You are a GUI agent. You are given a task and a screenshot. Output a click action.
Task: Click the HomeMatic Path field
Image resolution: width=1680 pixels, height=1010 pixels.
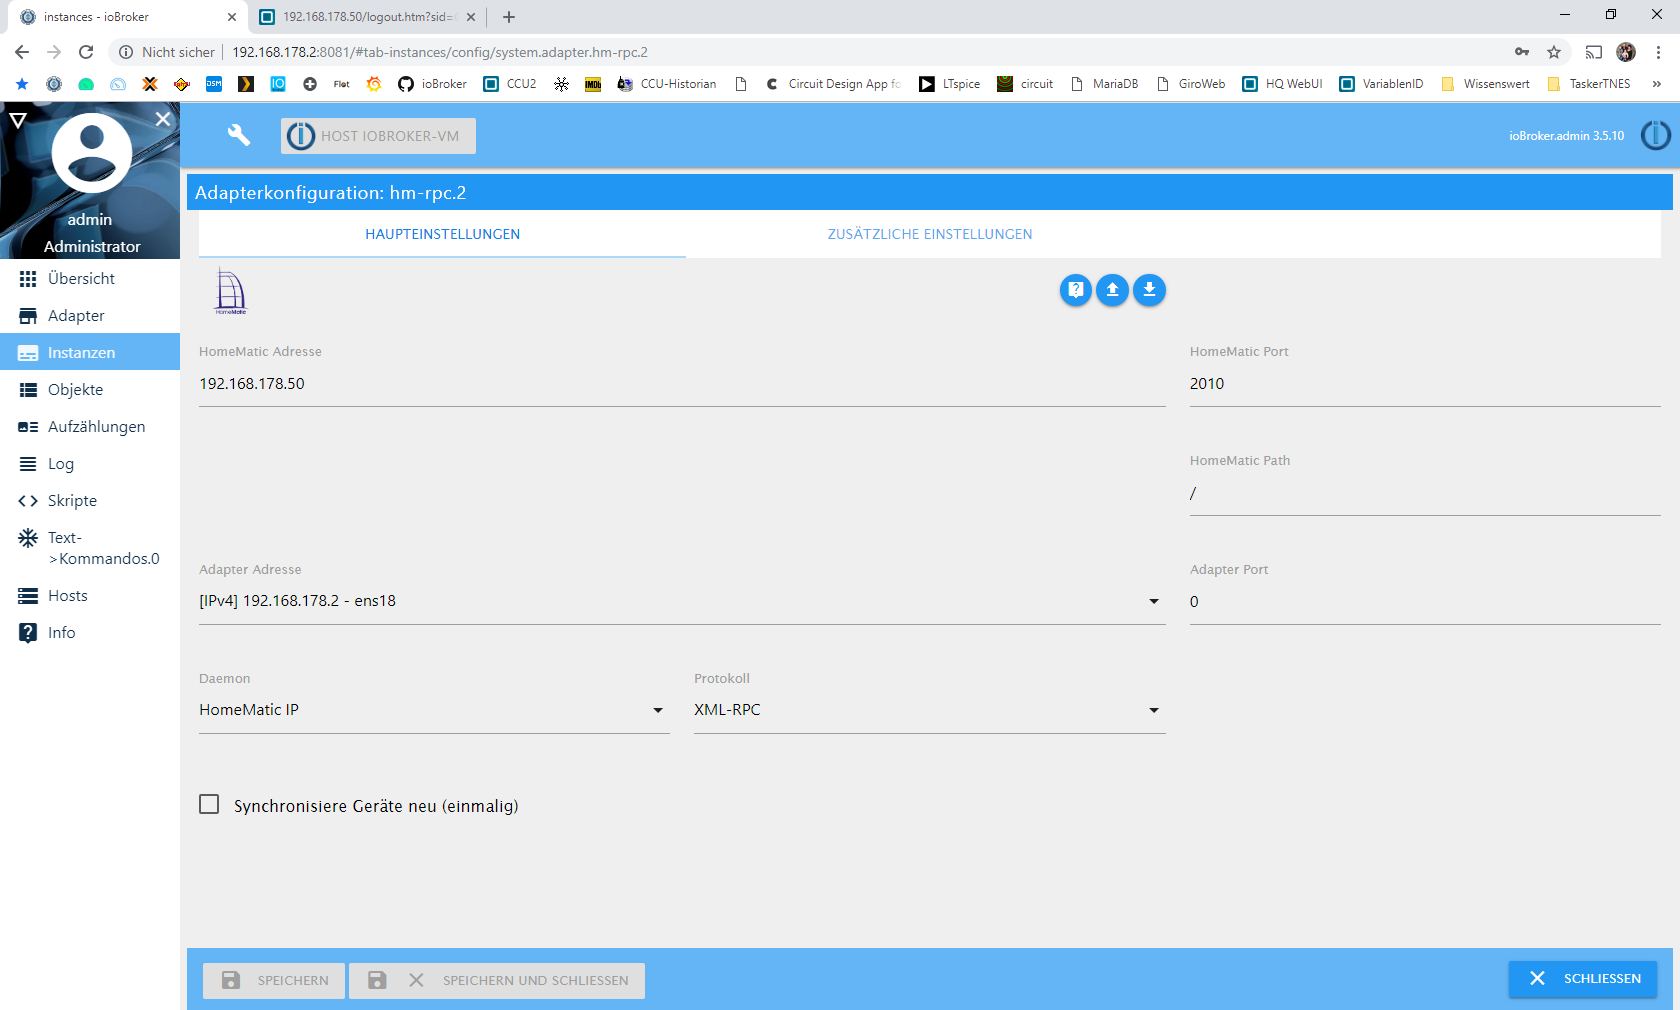coord(1425,493)
